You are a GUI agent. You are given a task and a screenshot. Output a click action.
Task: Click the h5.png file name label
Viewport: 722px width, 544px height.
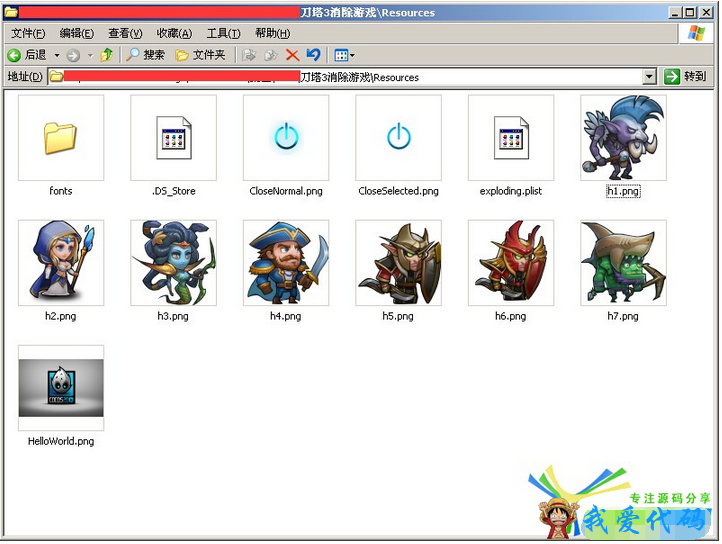tap(398, 316)
